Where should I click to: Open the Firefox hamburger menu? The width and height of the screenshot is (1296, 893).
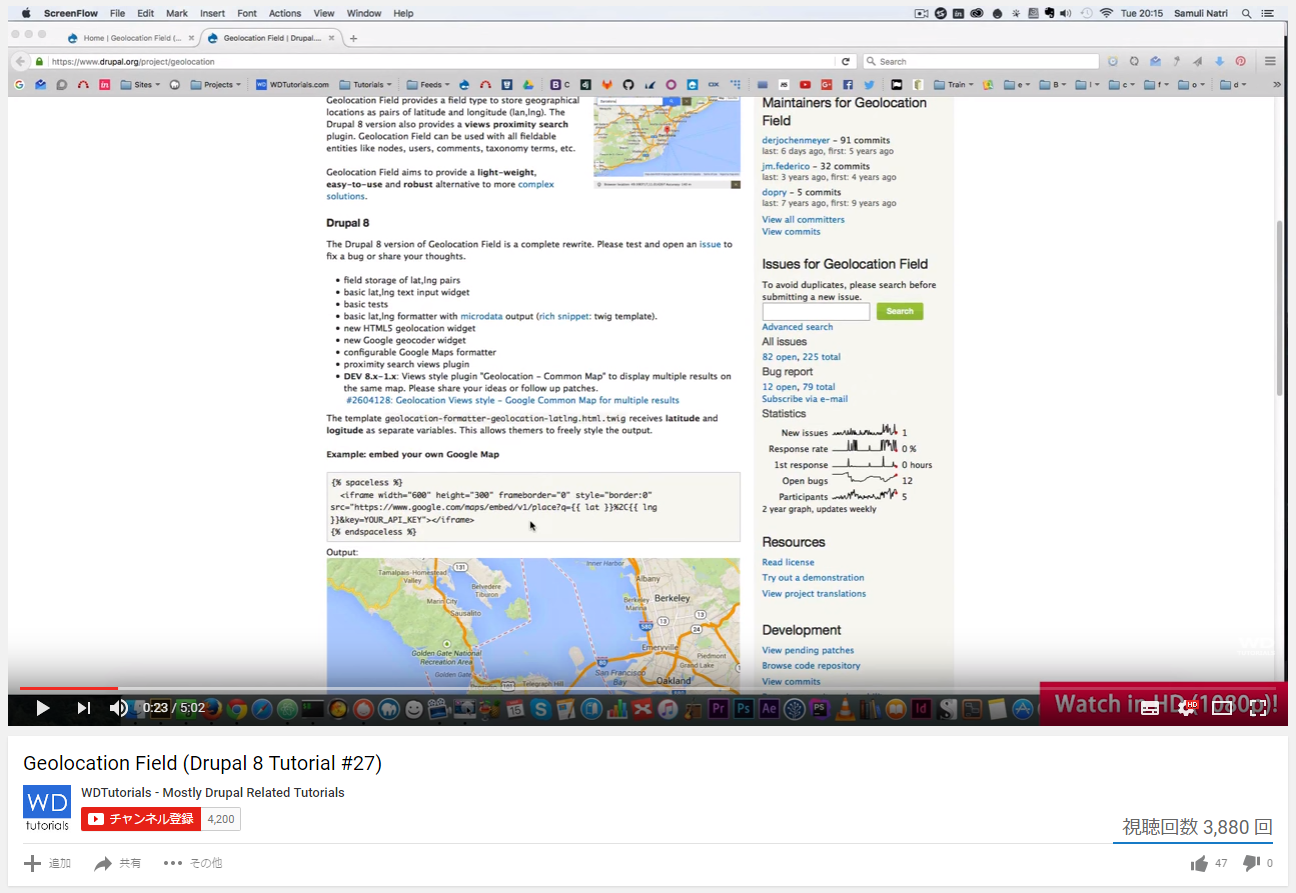1270,61
